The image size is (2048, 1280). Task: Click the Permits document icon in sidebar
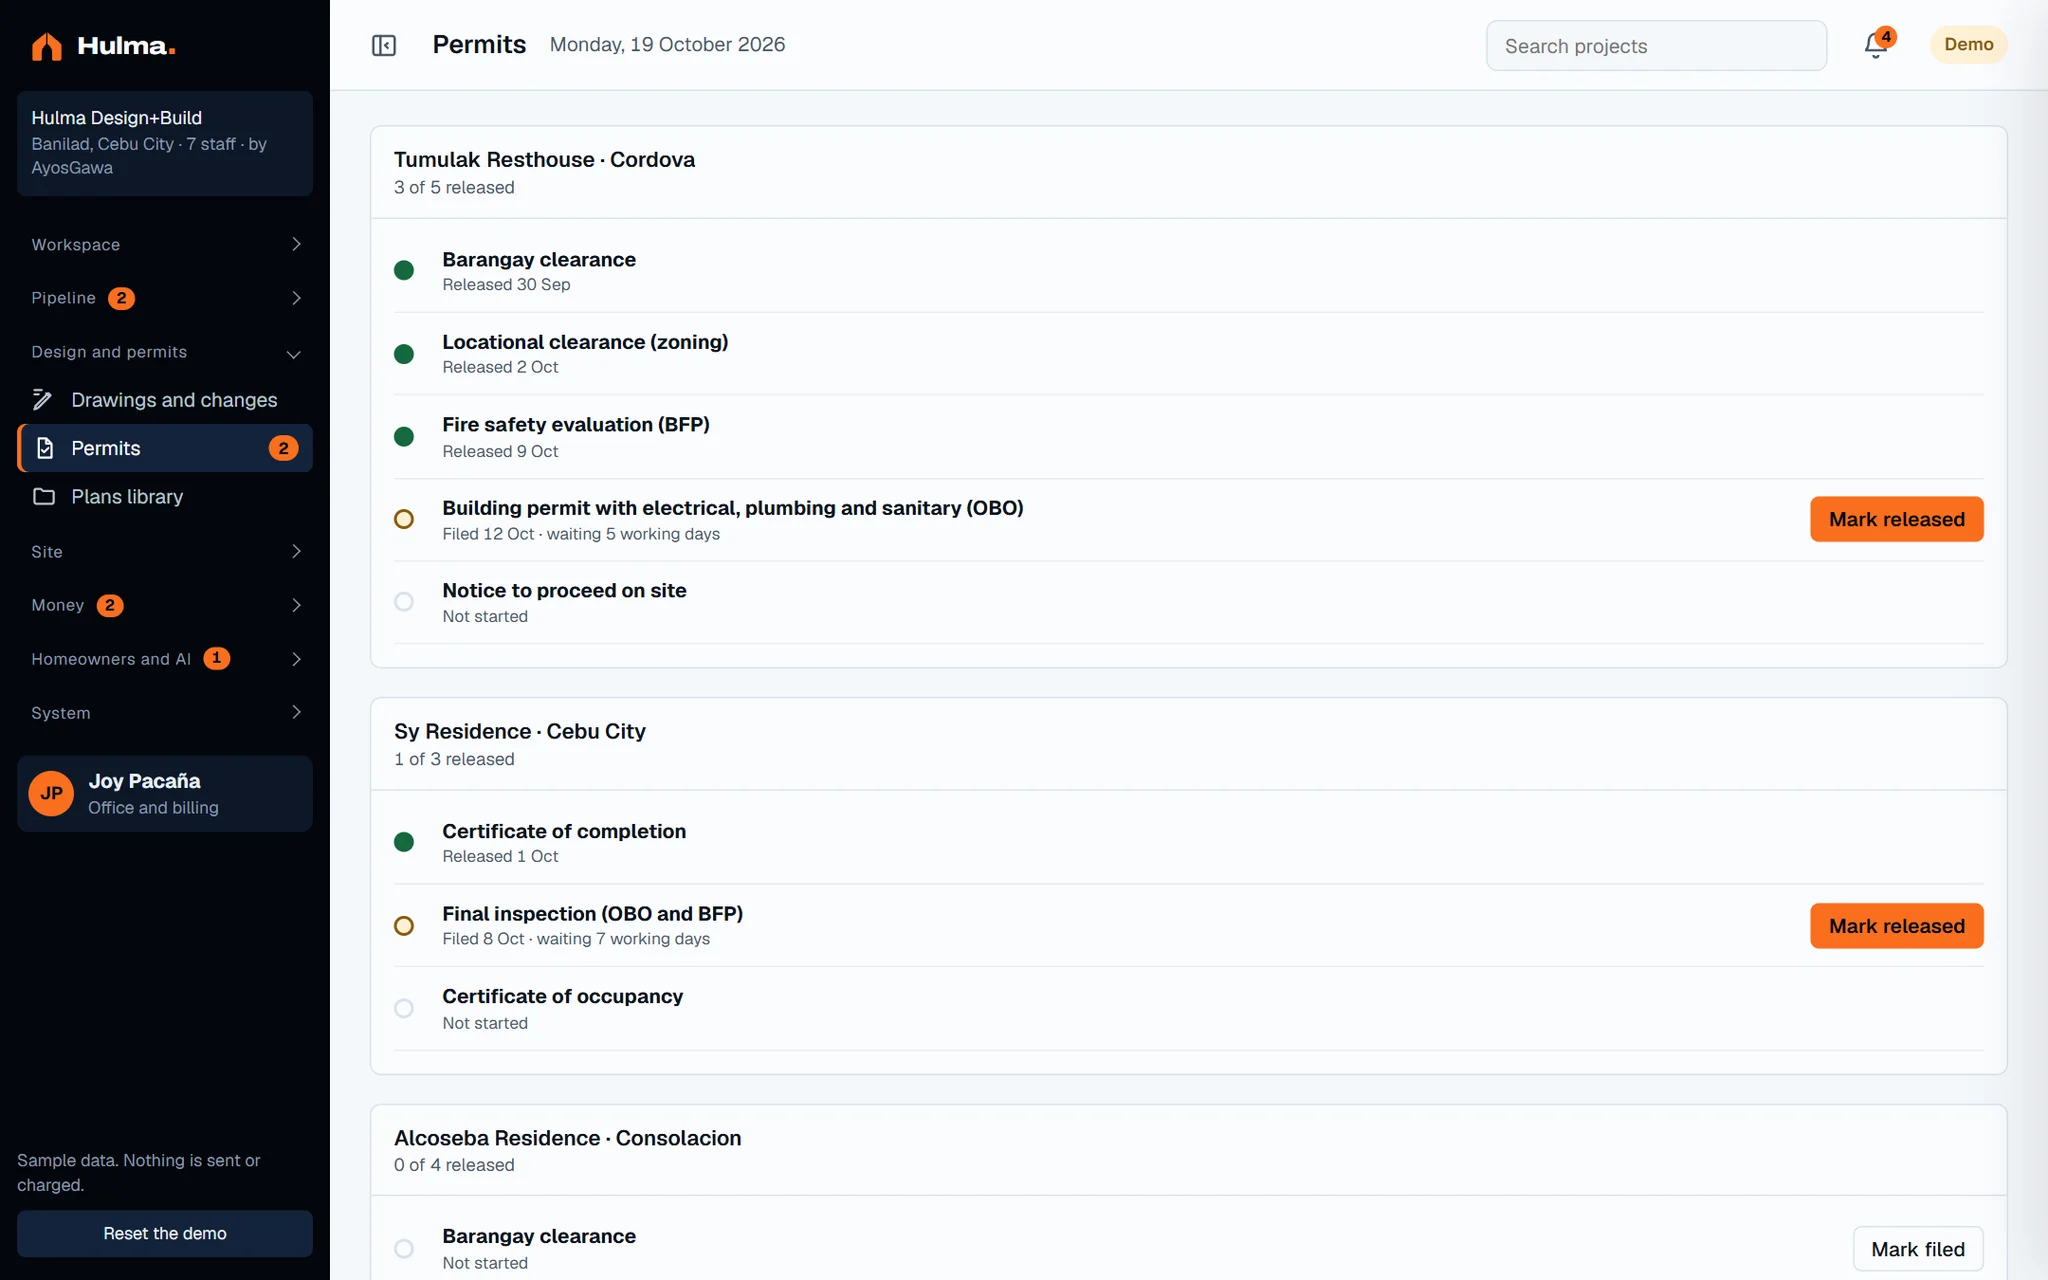click(x=45, y=448)
